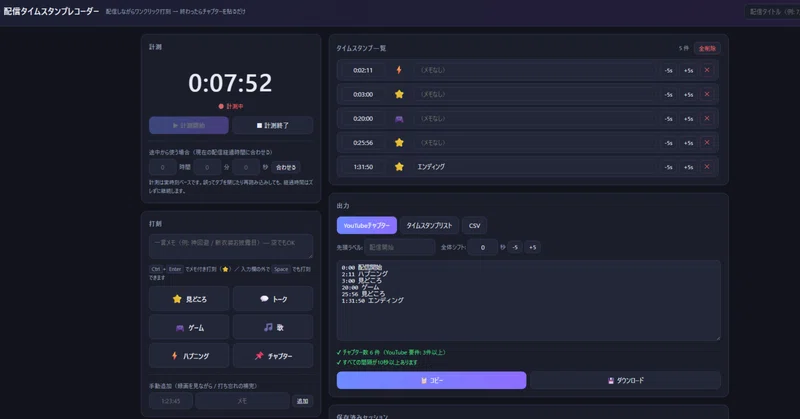Shift 0:25:56 timestamp back by 5s

point(668,143)
